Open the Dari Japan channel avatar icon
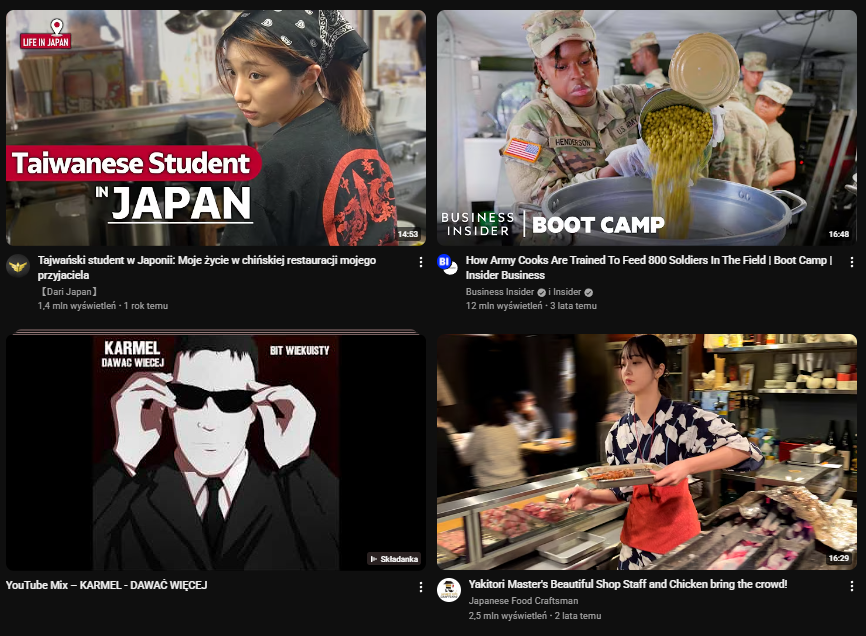 click(18, 267)
